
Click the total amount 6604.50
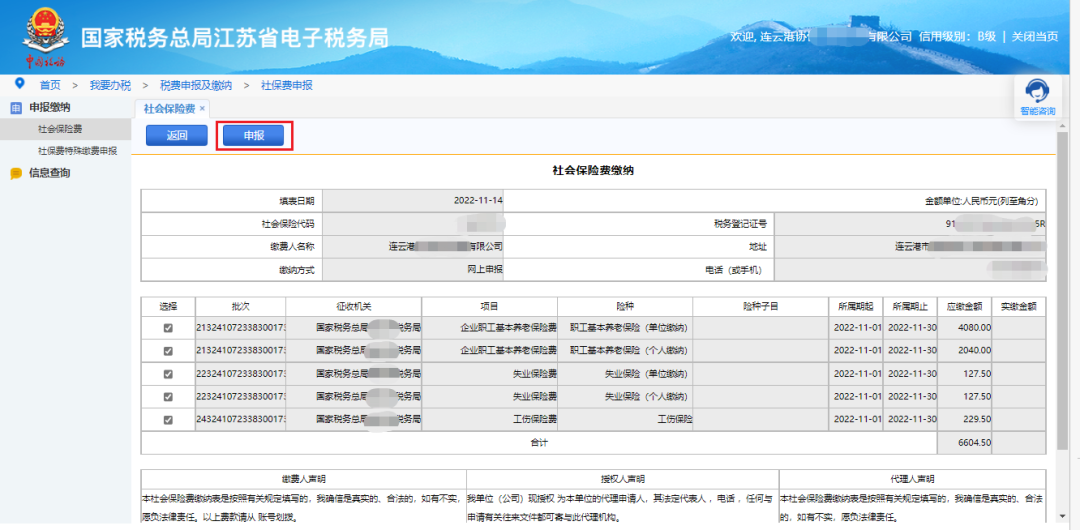[x=975, y=442]
